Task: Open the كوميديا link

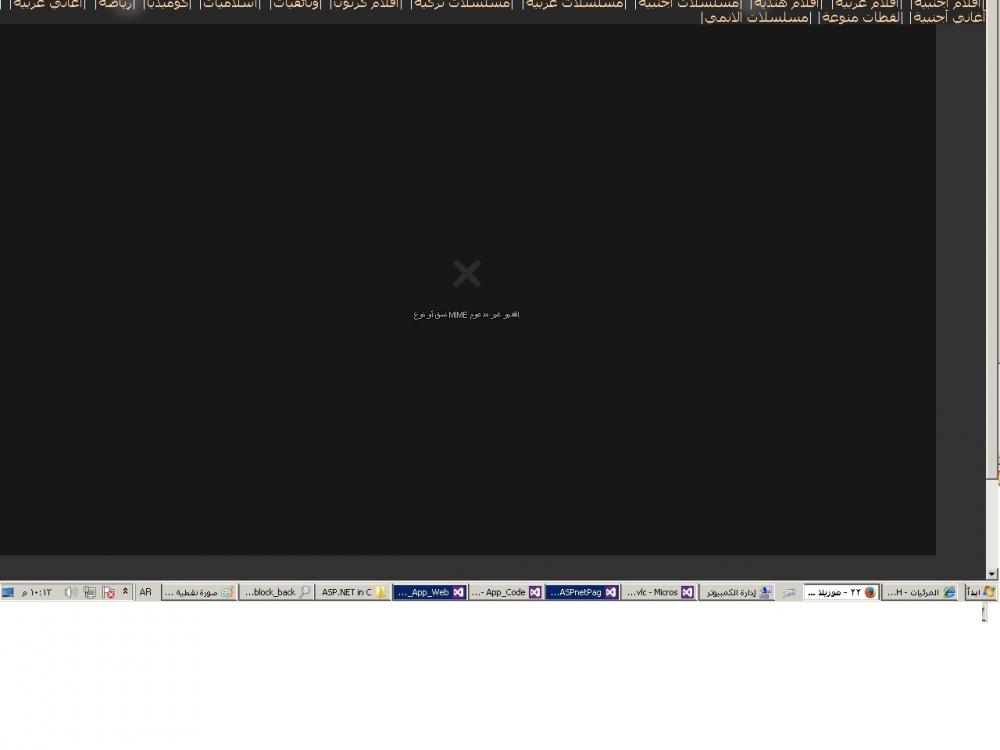Action: (x=168, y=4)
